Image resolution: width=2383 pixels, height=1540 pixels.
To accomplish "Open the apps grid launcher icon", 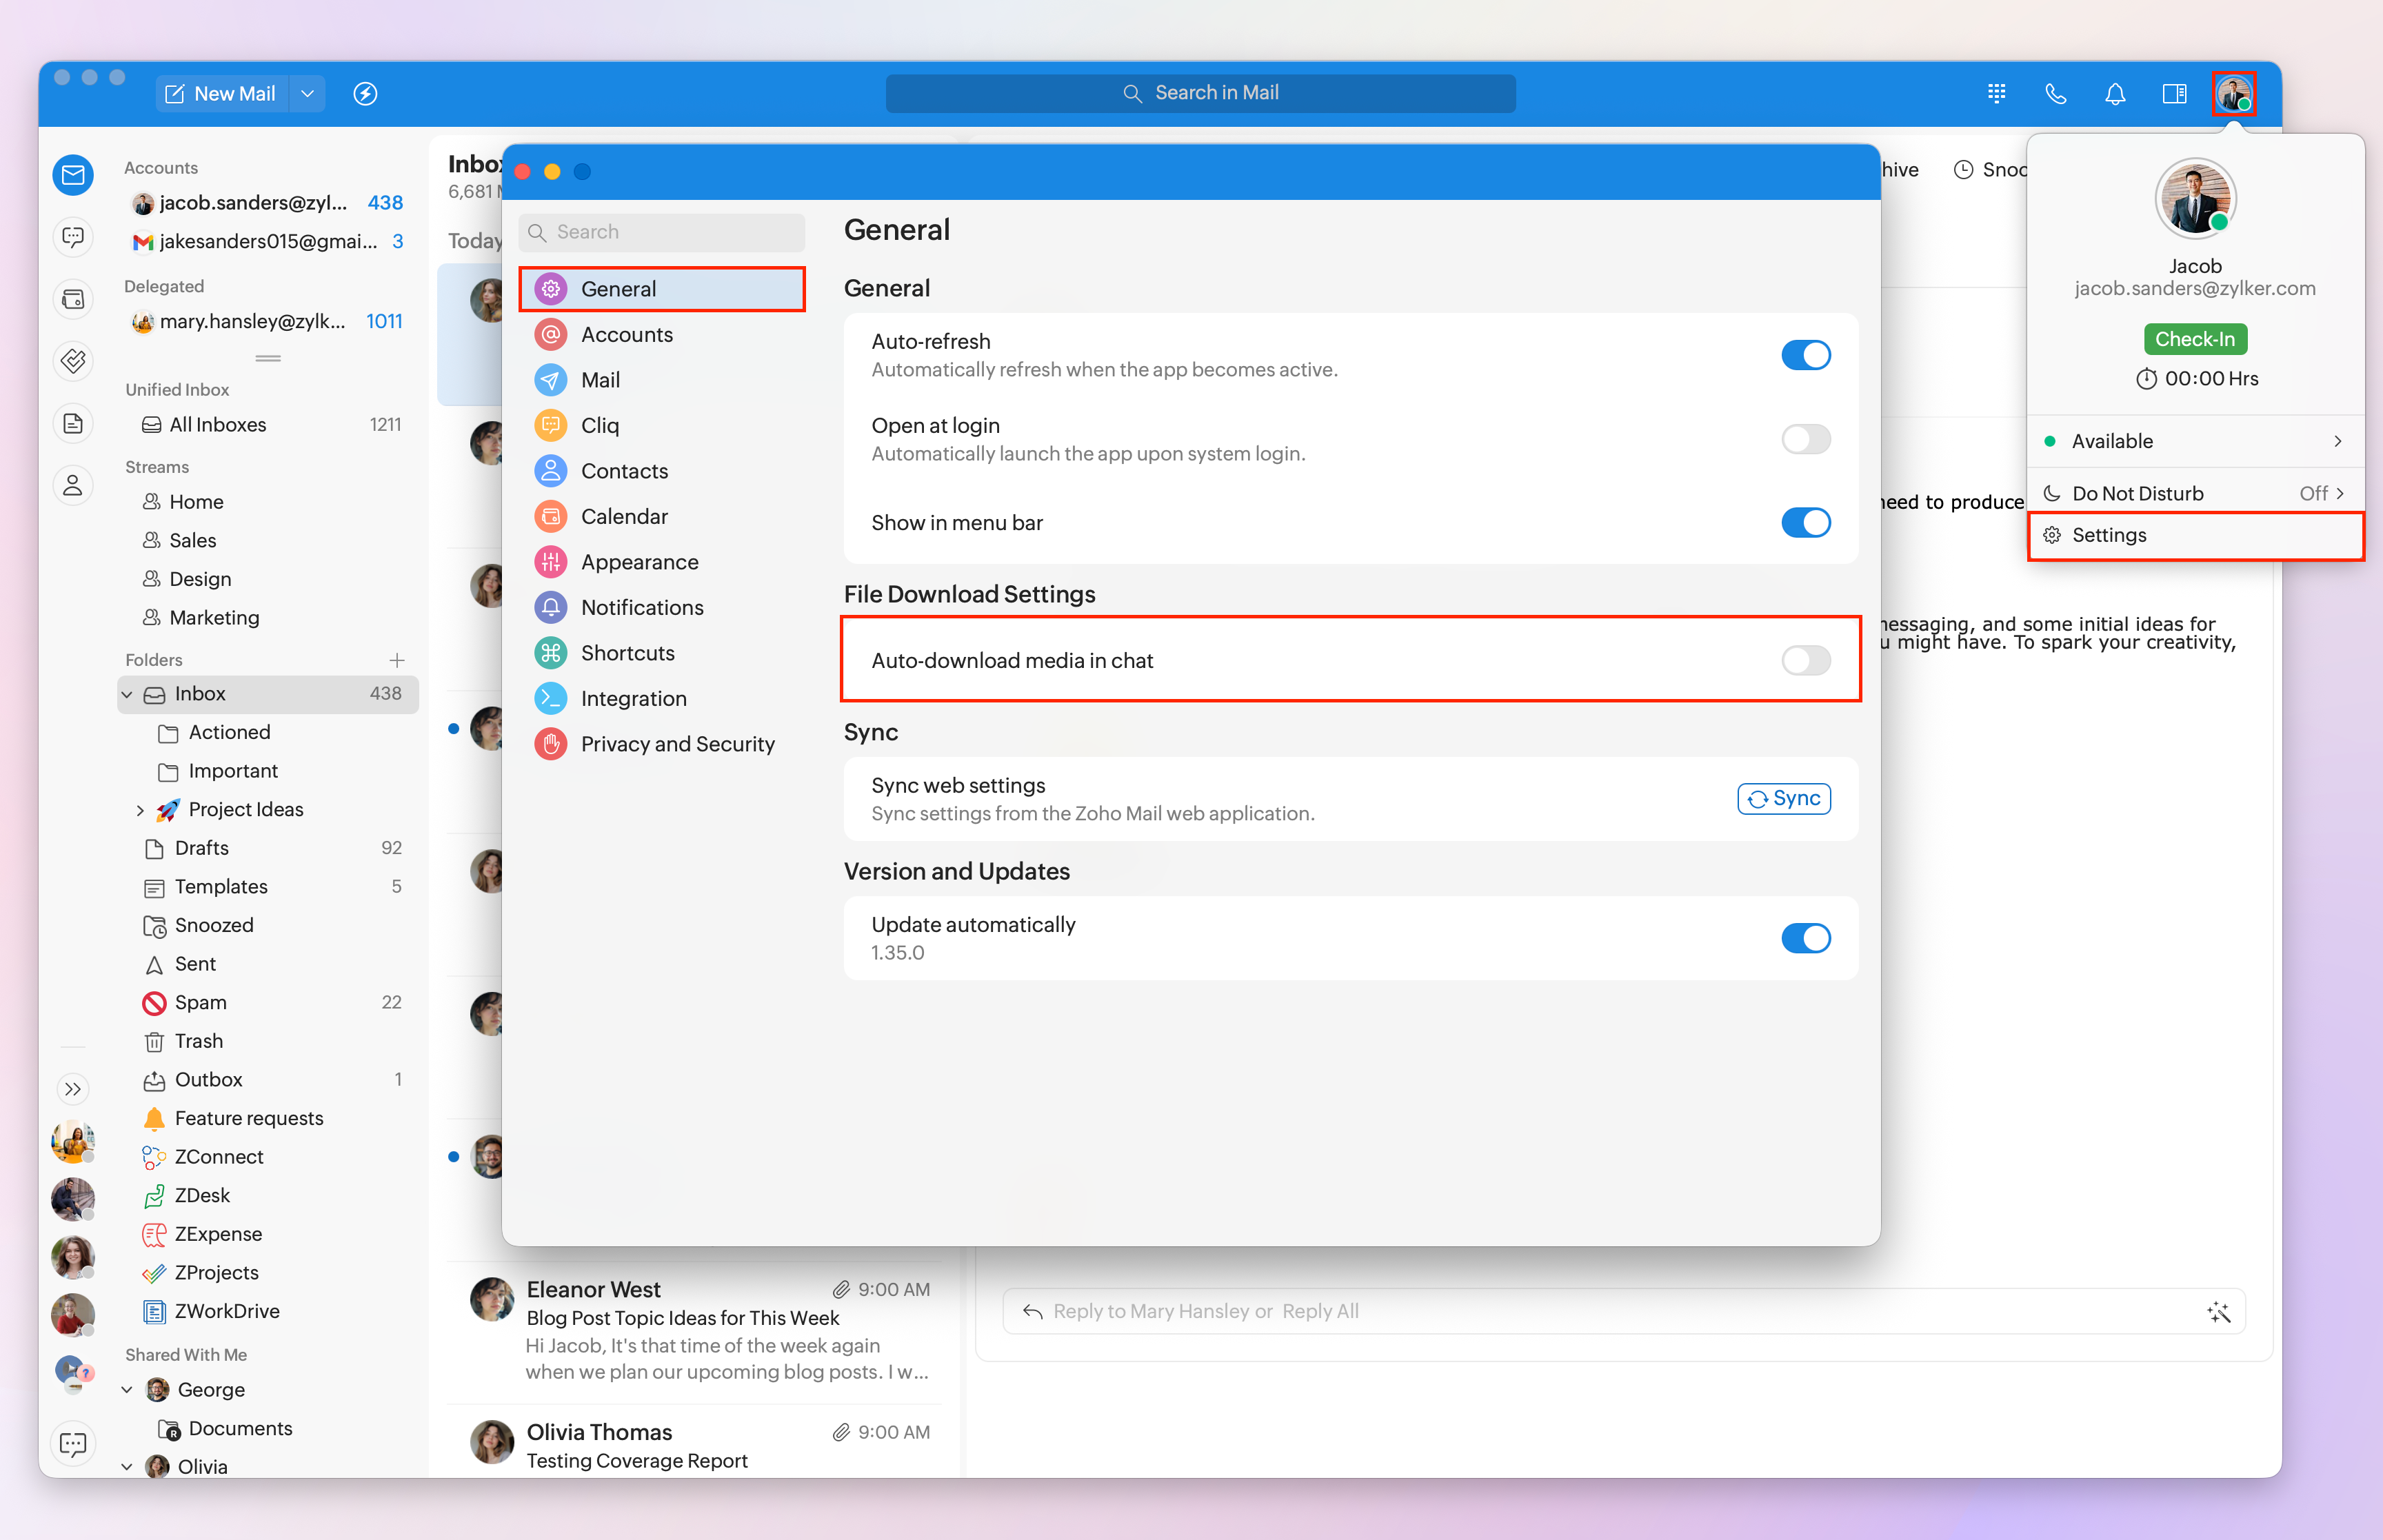I will click(x=1996, y=93).
